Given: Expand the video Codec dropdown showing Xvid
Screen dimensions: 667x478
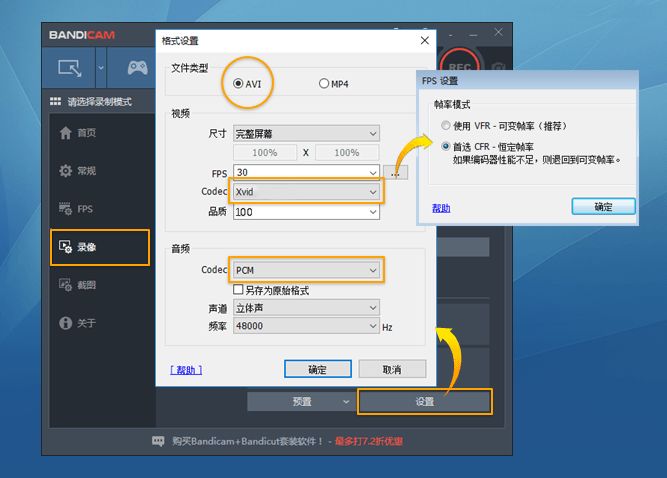Looking at the screenshot, I should point(306,192).
